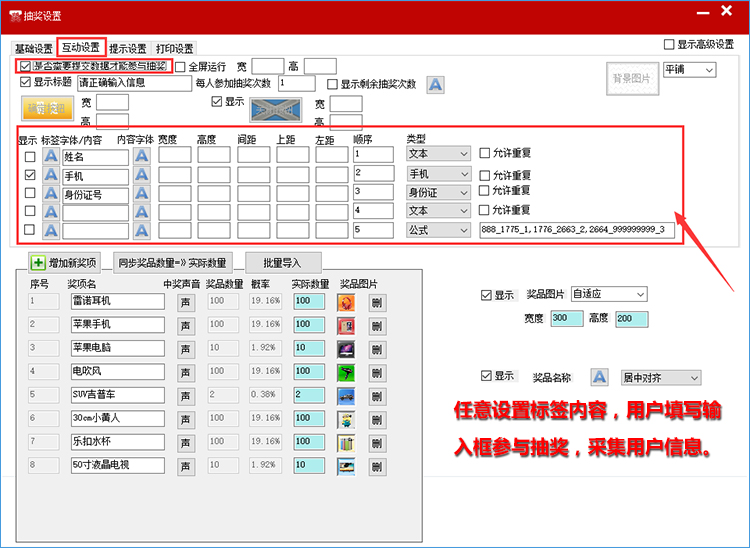Expand type dropdown showing 身份证
The height and width of the screenshot is (548, 750).
point(438,192)
